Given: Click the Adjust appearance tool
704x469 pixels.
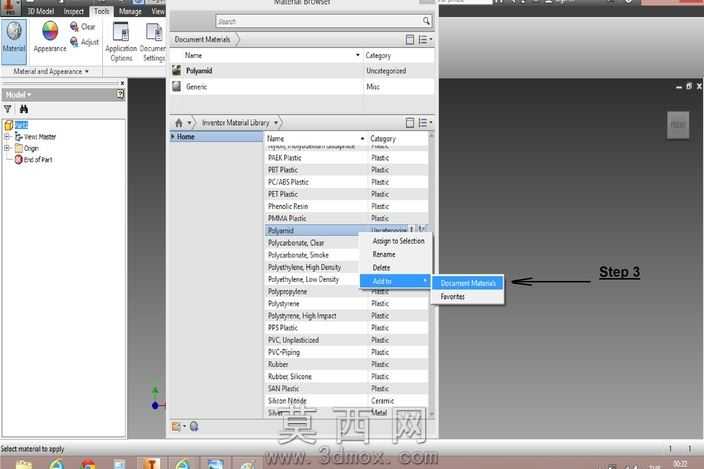Looking at the screenshot, I should pyautogui.click(x=84, y=42).
